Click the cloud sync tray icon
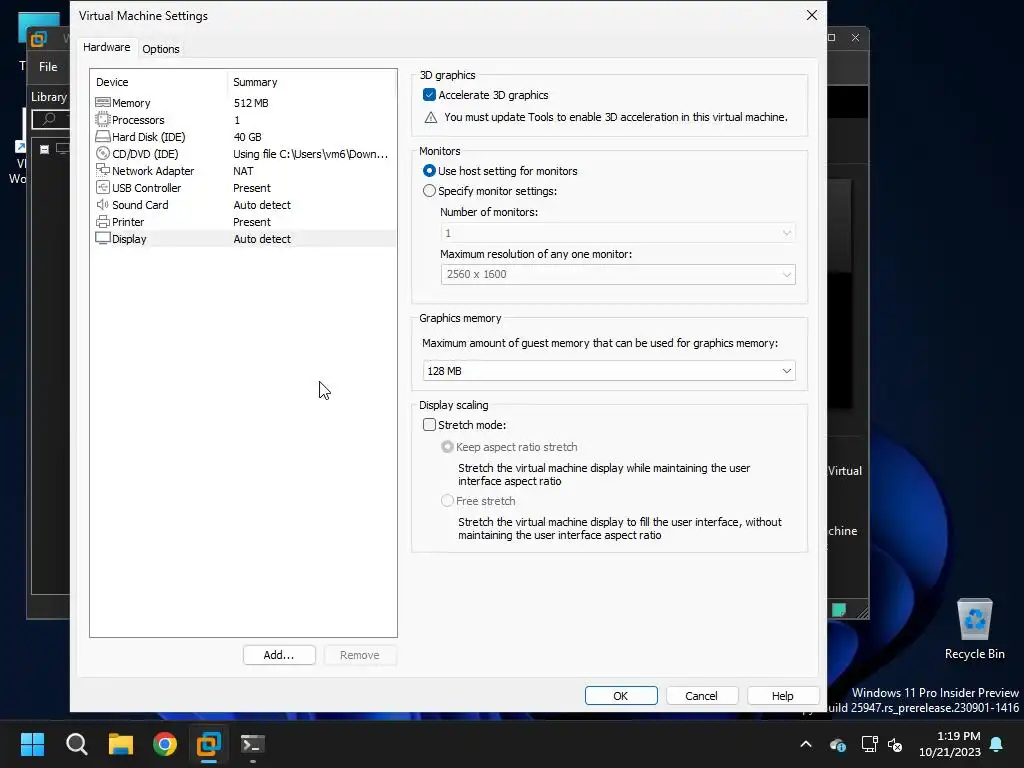This screenshot has width=1024, height=768. tap(838, 744)
